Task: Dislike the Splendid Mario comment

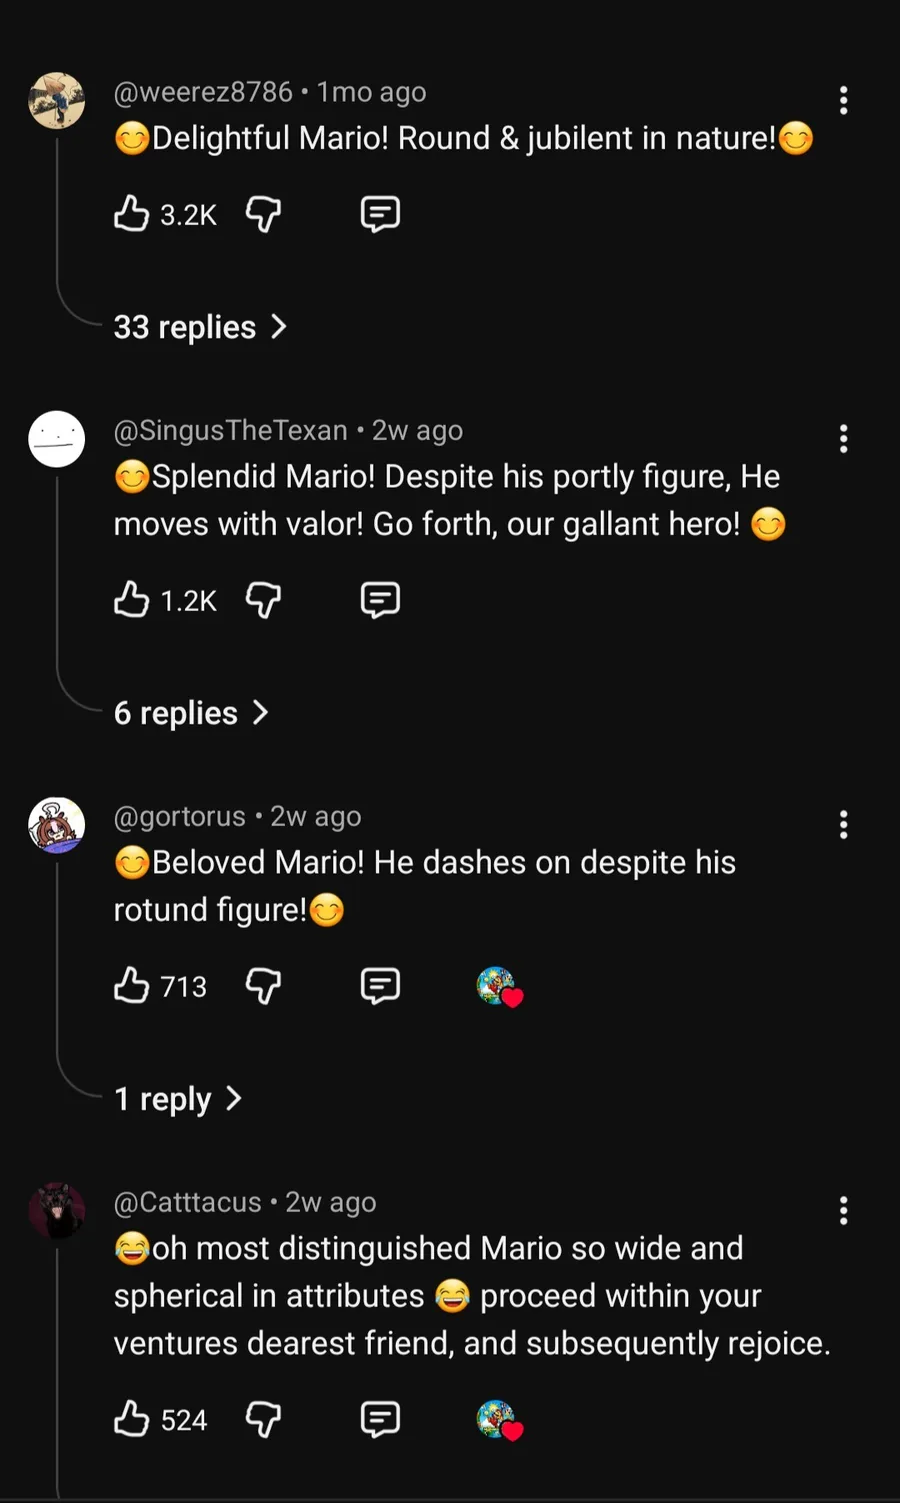Action: 263,600
